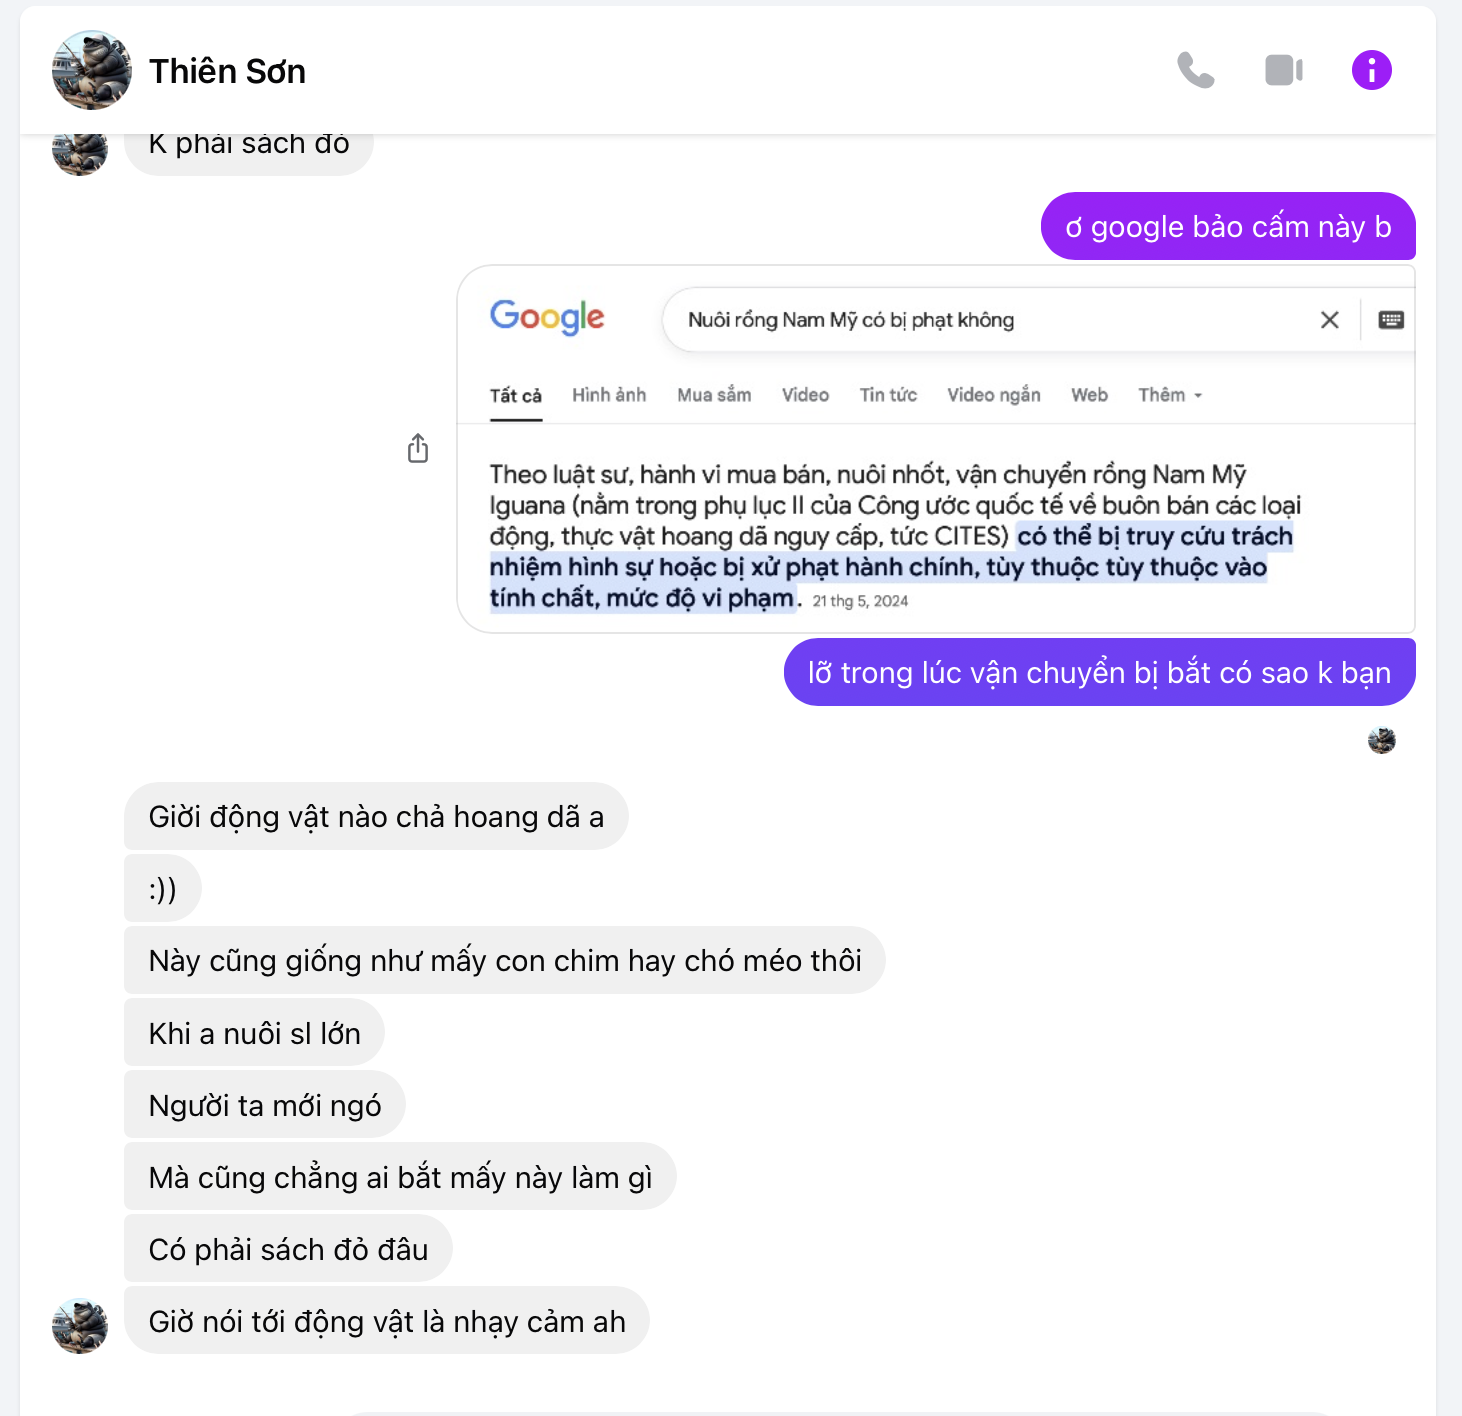This screenshot has width=1462, height=1416.
Task: Start a voice call with Thiên Sơn
Action: [x=1195, y=70]
